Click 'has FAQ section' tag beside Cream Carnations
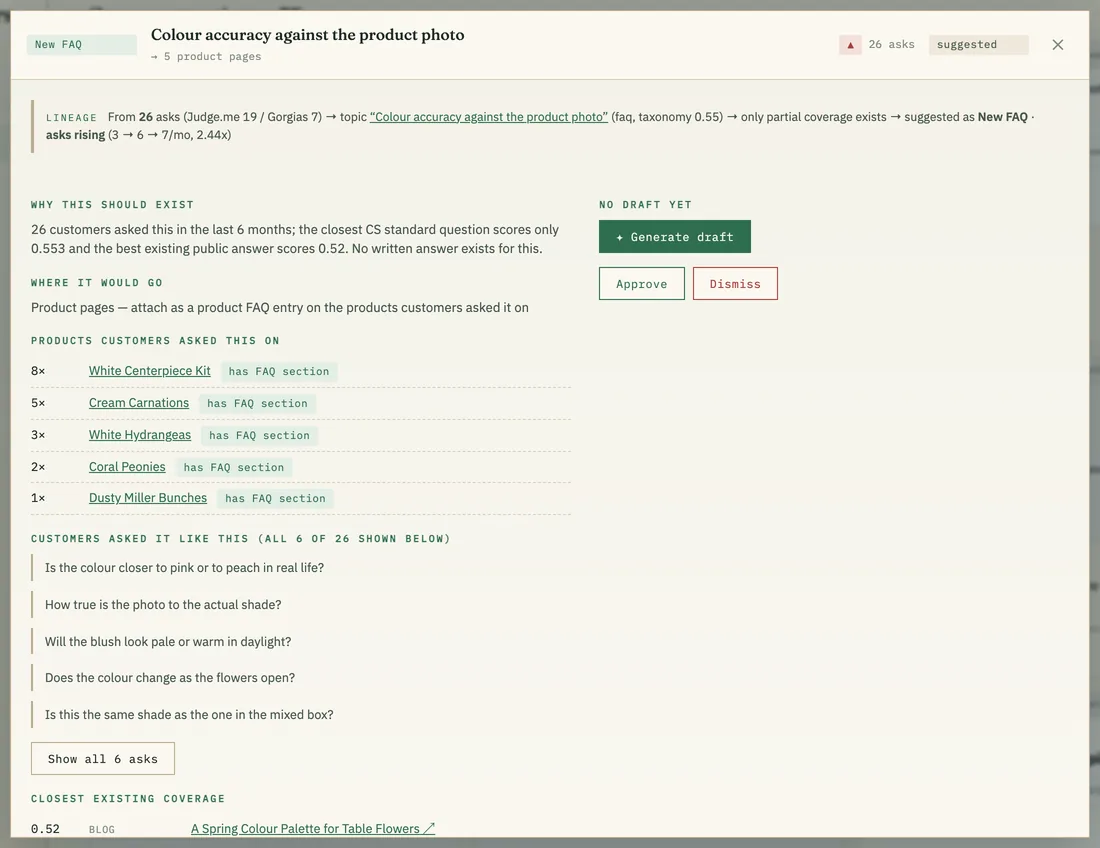Image resolution: width=1100 pixels, height=848 pixels. (257, 403)
